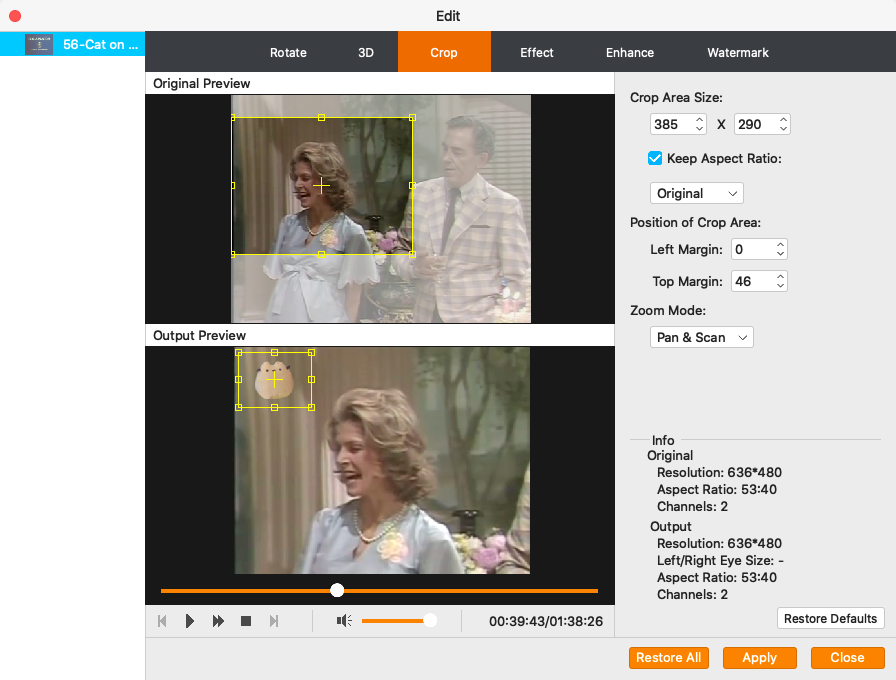Click the watermark box top-left handle in Output Preview
The image size is (896, 680).
pos(239,353)
